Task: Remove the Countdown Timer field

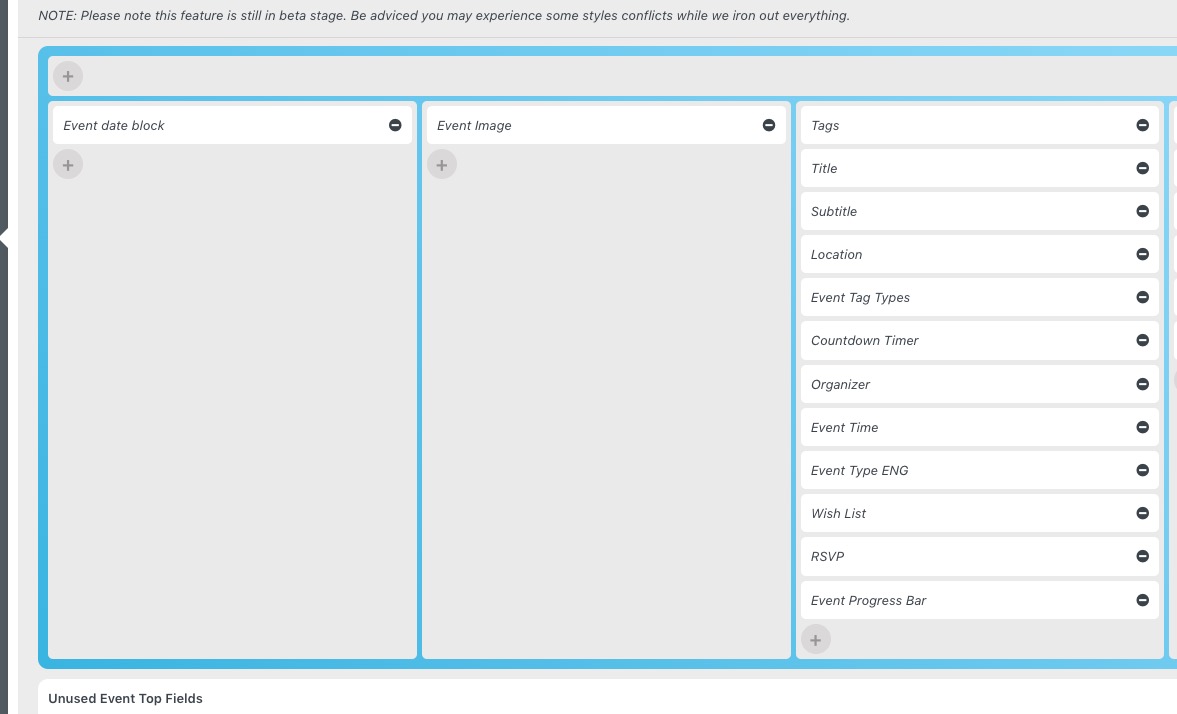Action: [x=1142, y=340]
